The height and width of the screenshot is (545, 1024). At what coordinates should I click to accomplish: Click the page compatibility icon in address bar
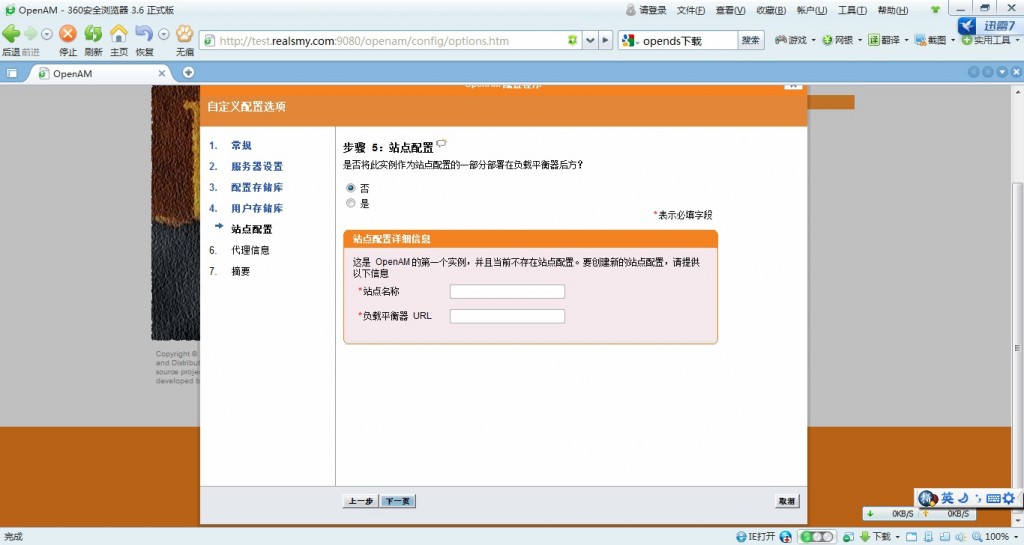pyautogui.click(x=573, y=40)
